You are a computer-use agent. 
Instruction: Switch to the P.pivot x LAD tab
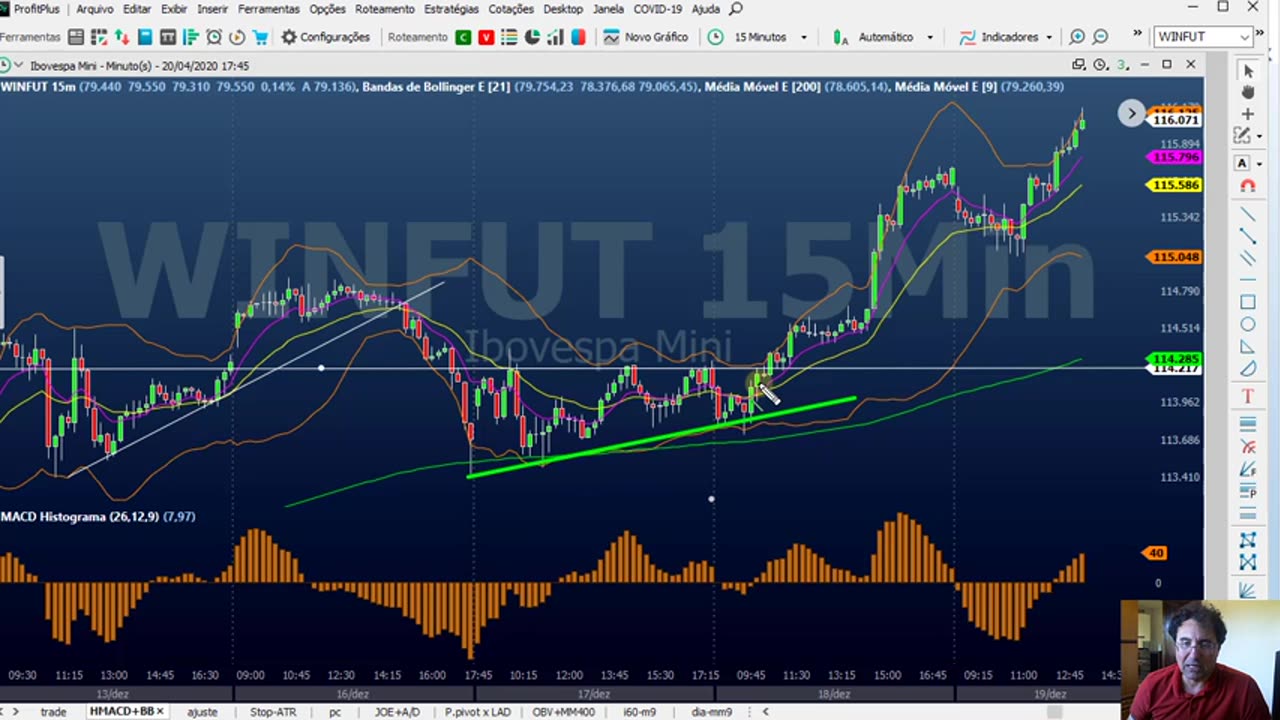pos(477,712)
